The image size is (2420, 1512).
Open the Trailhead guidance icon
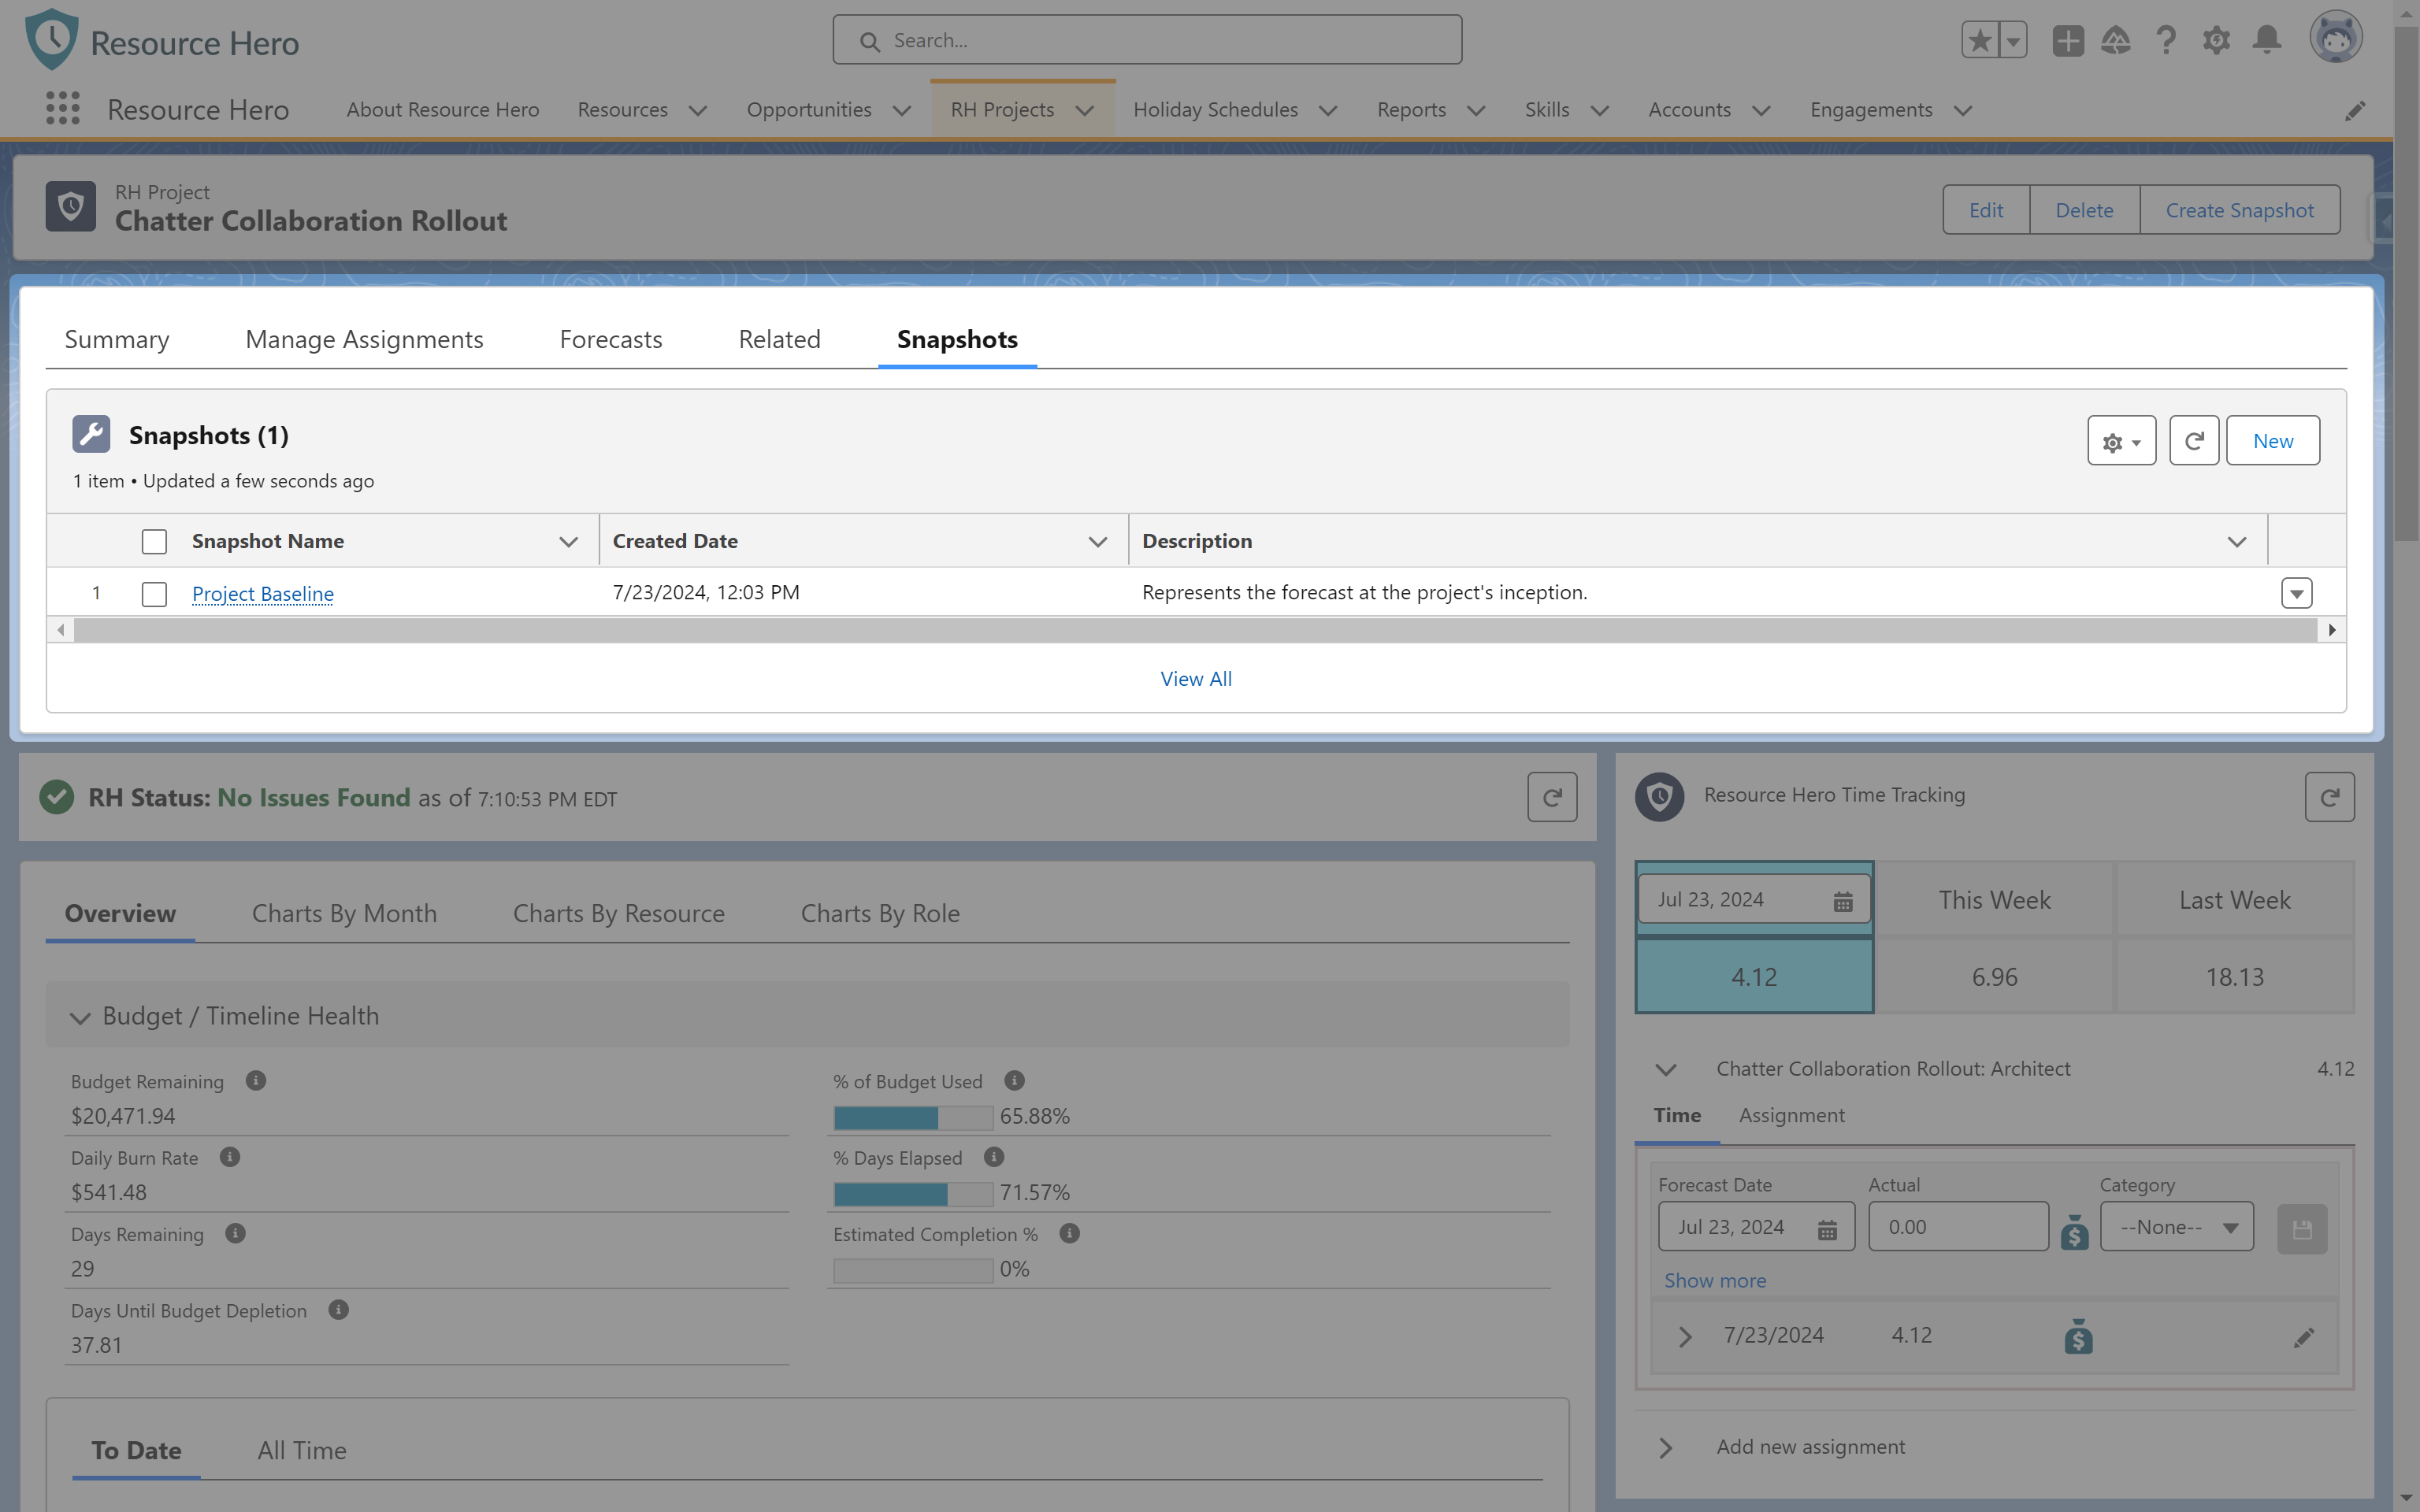(2116, 41)
